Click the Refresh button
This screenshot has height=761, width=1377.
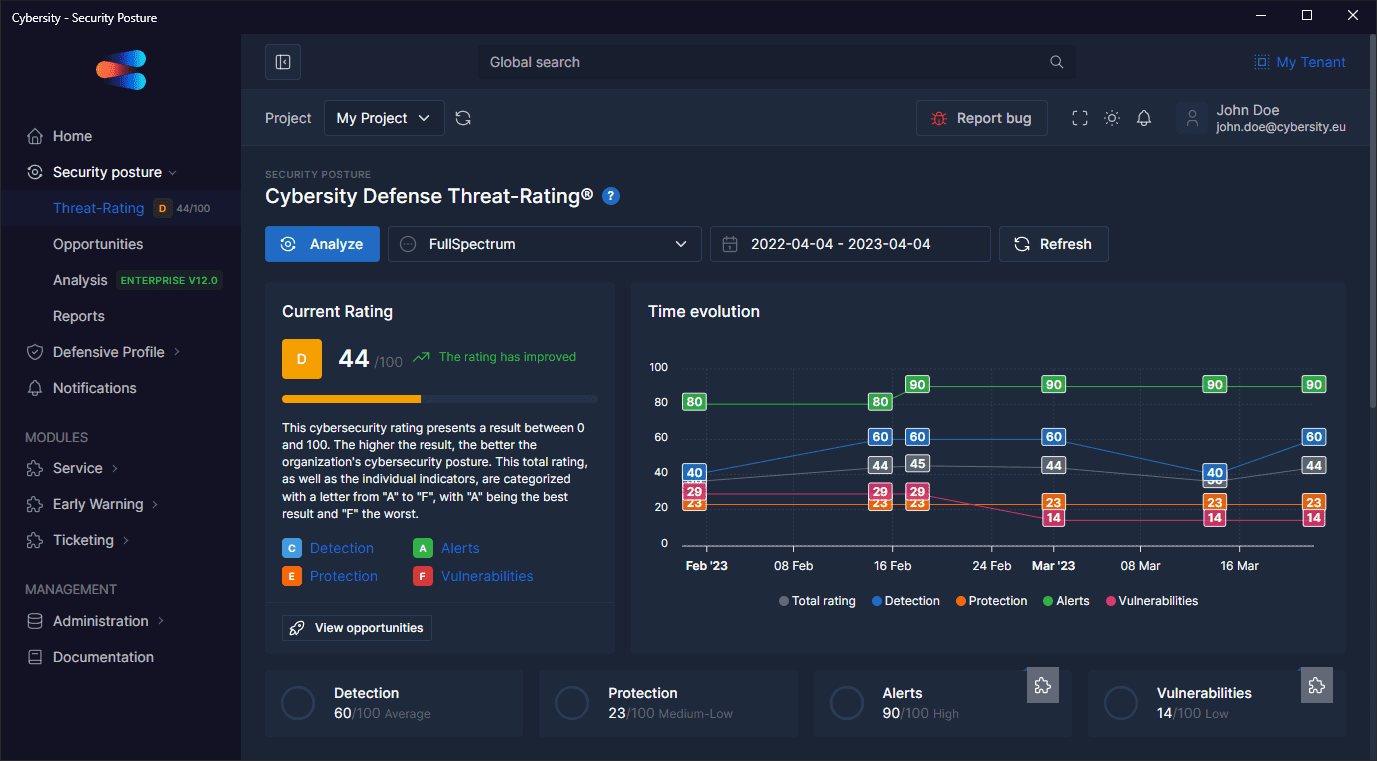(1054, 244)
